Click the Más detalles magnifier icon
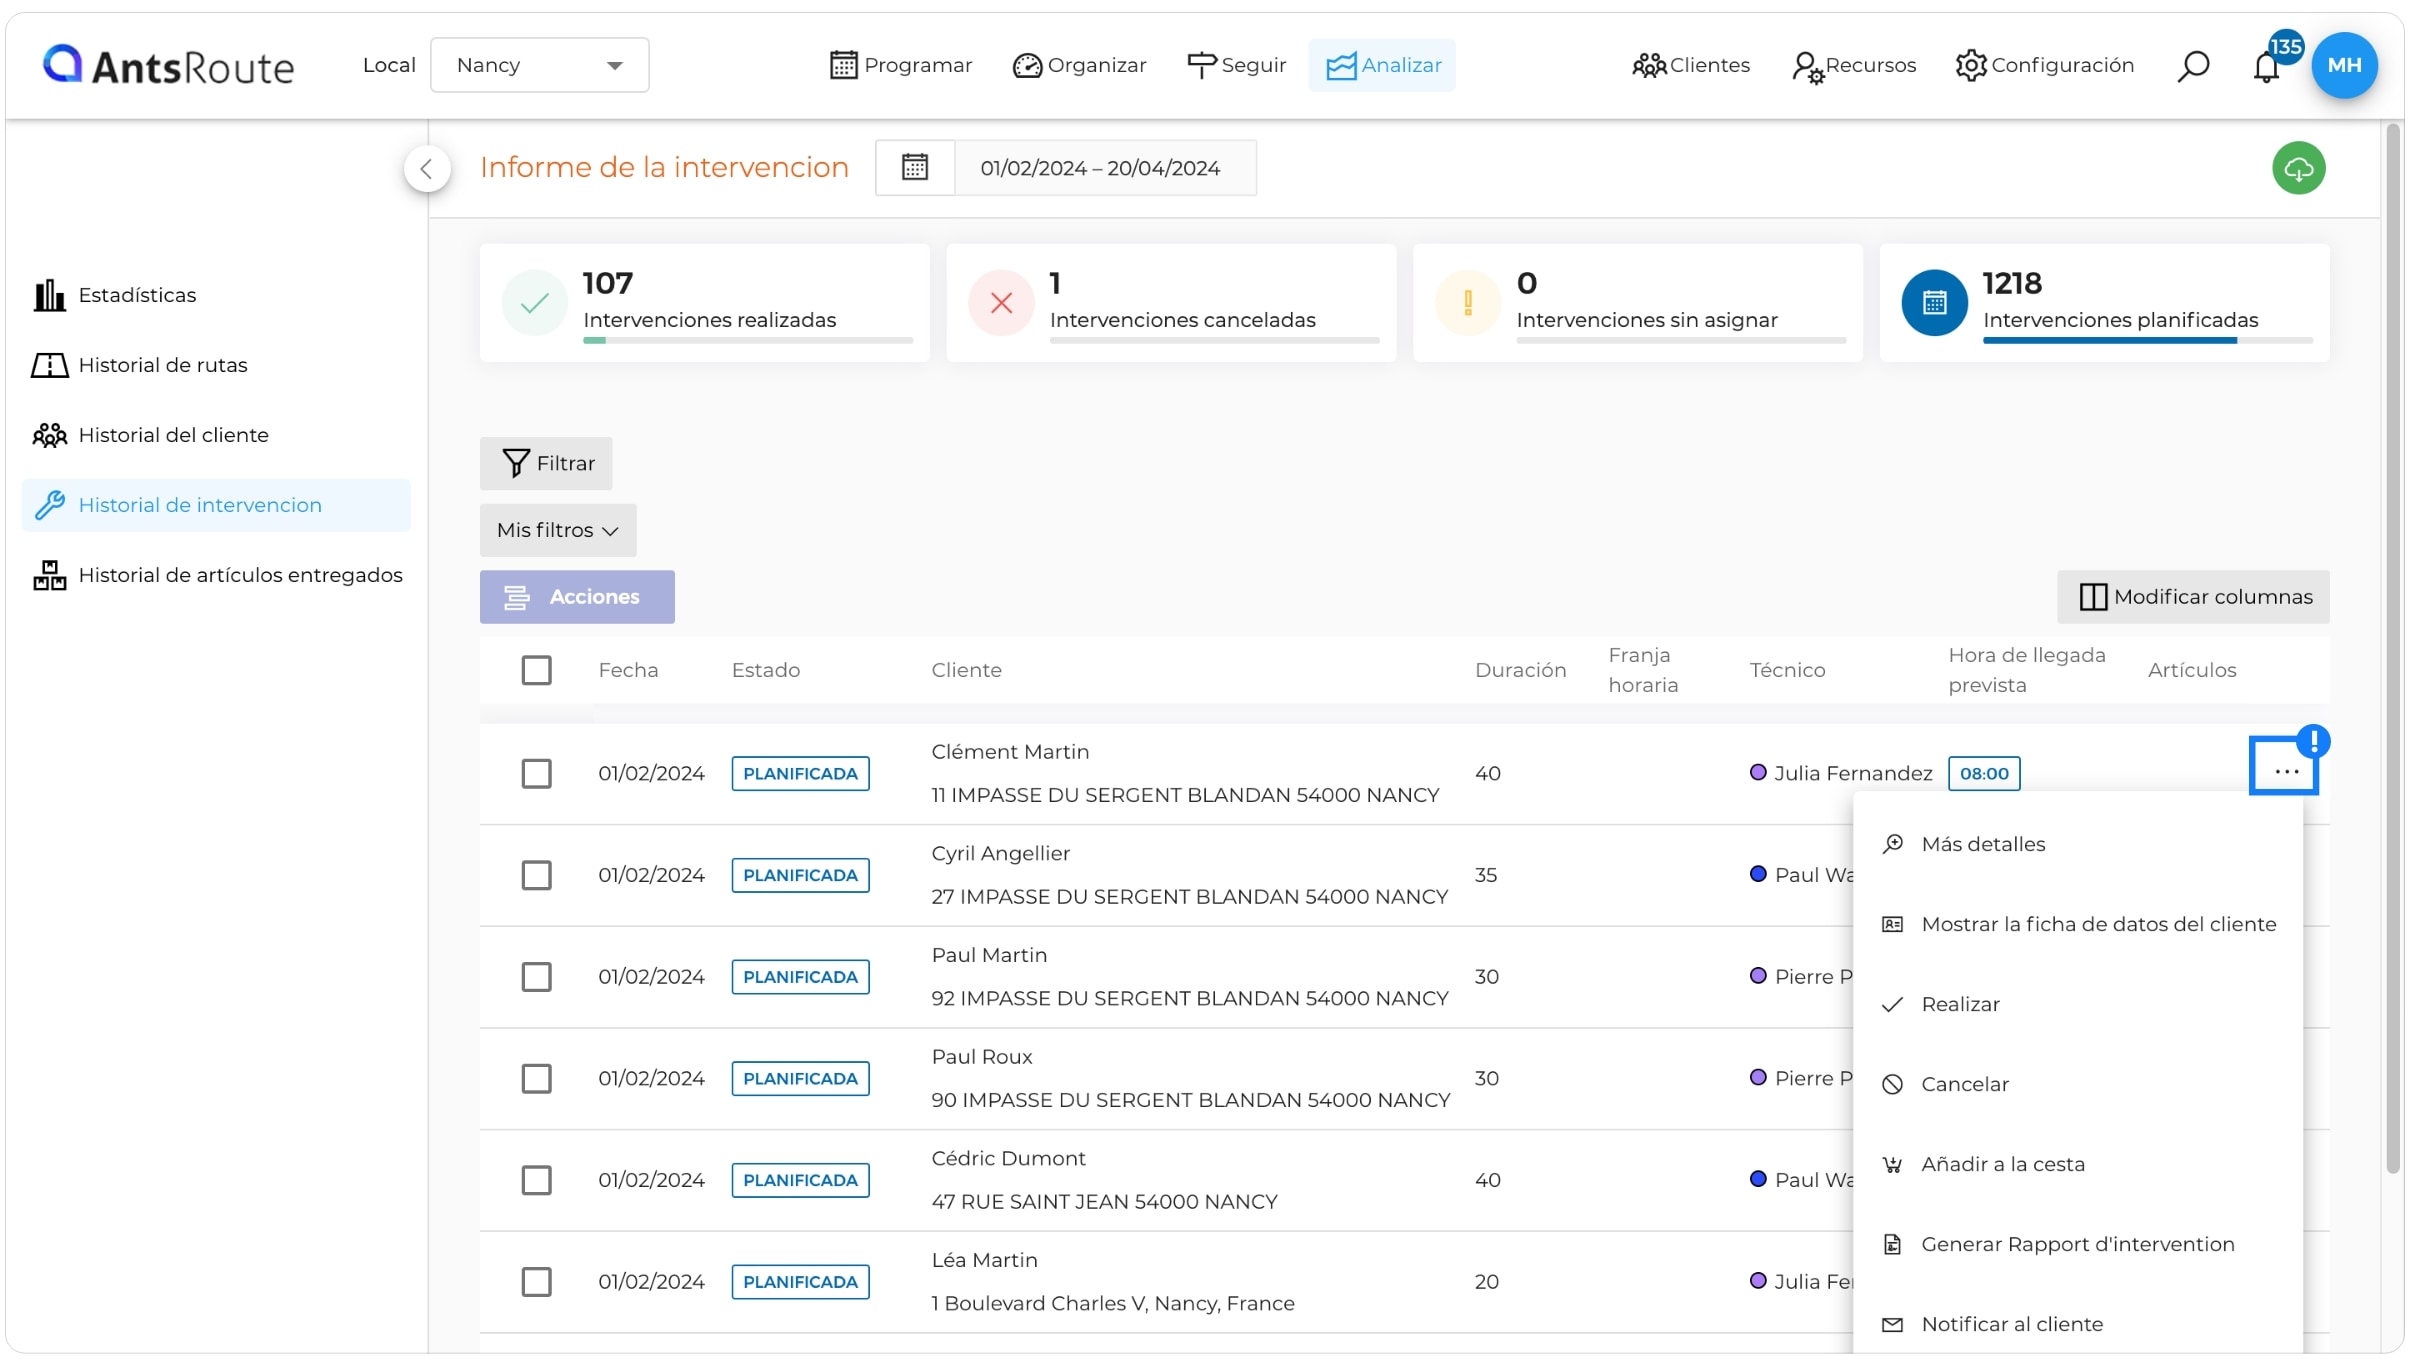2410x1365 pixels. (1892, 844)
